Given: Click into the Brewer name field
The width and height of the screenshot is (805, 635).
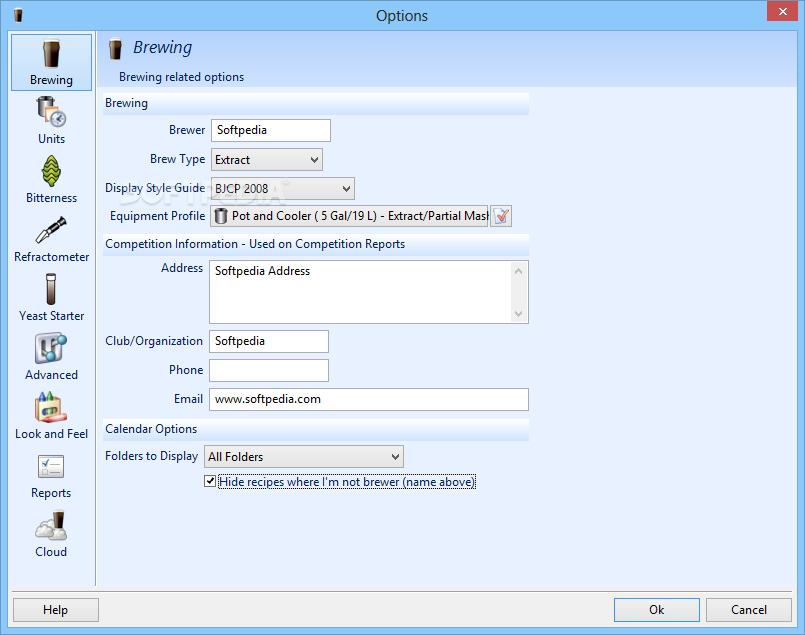Looking at the screenshot, I should click(271, 130).
